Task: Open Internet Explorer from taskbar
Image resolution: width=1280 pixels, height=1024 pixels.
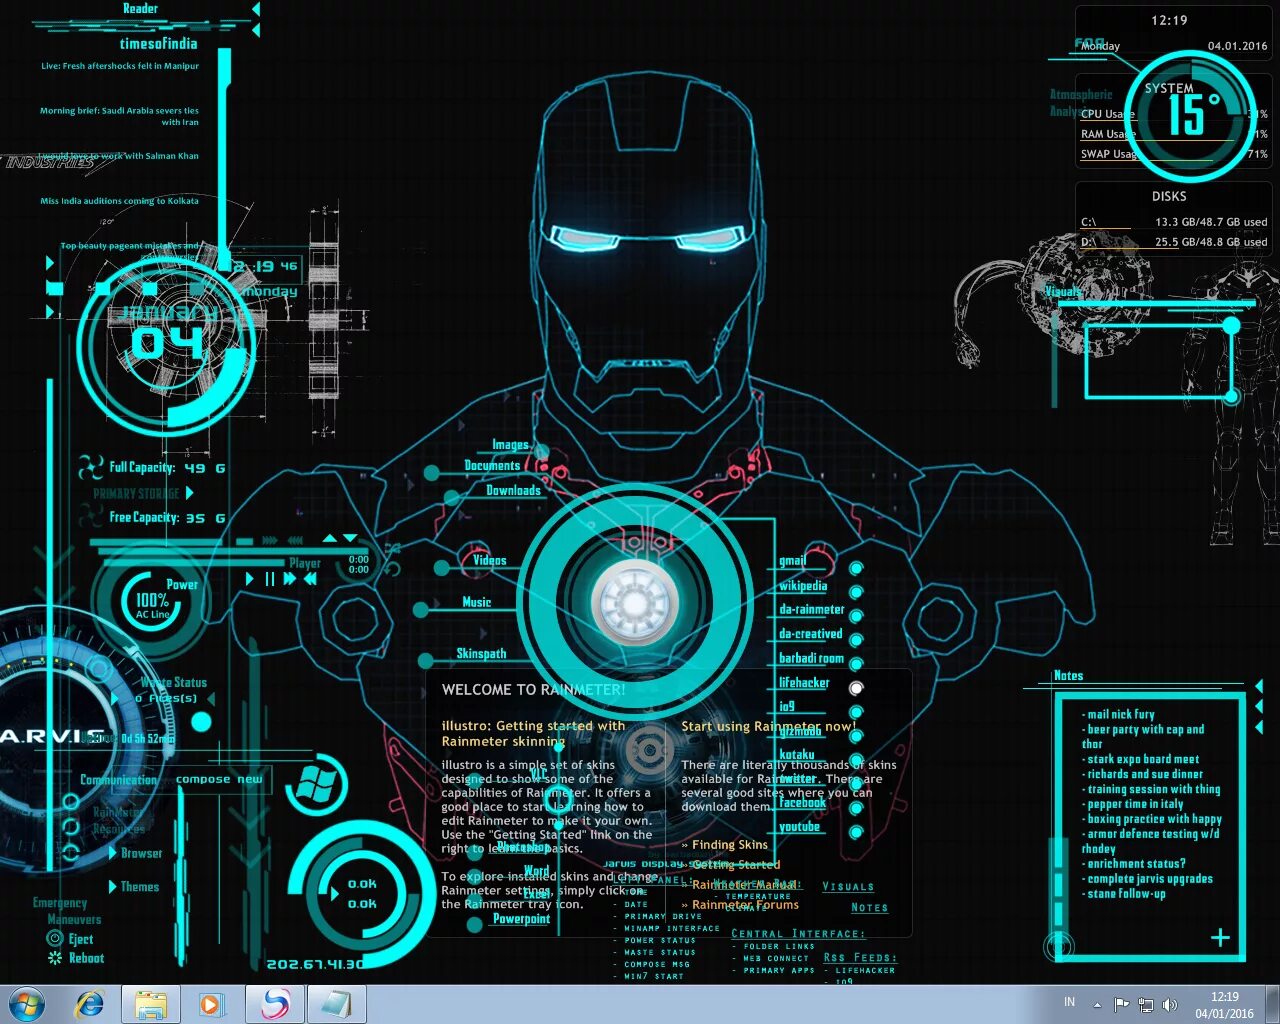Action: click(90, 1004)
